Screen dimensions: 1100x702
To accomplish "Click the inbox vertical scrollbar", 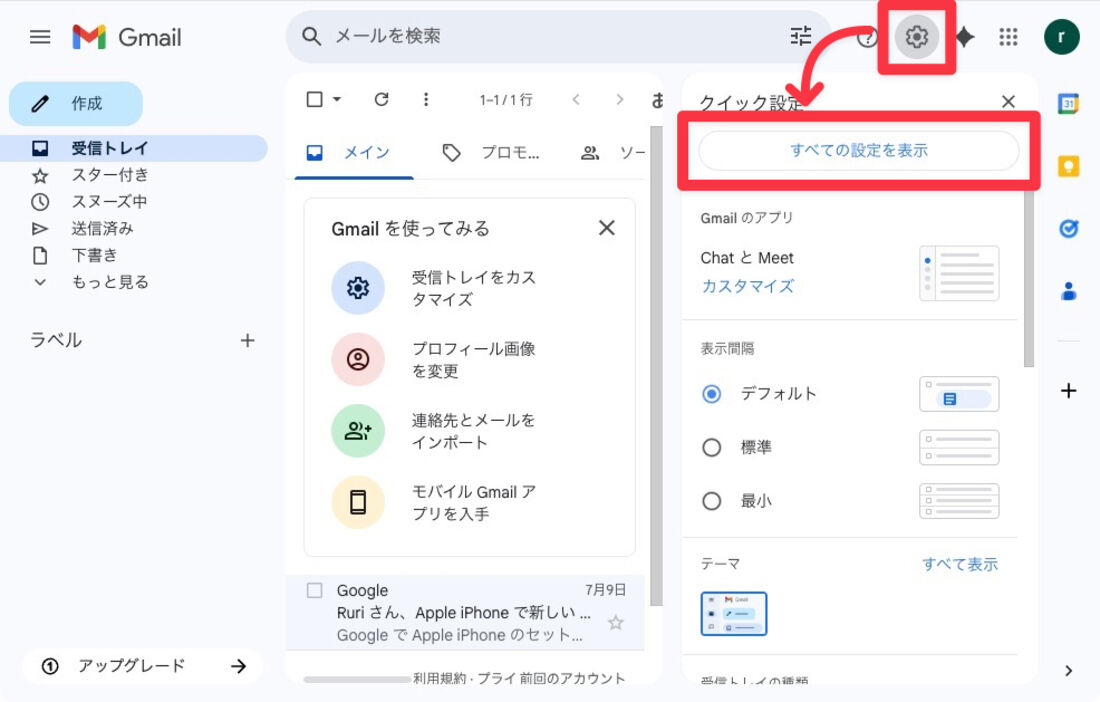I will coord(656,366).
